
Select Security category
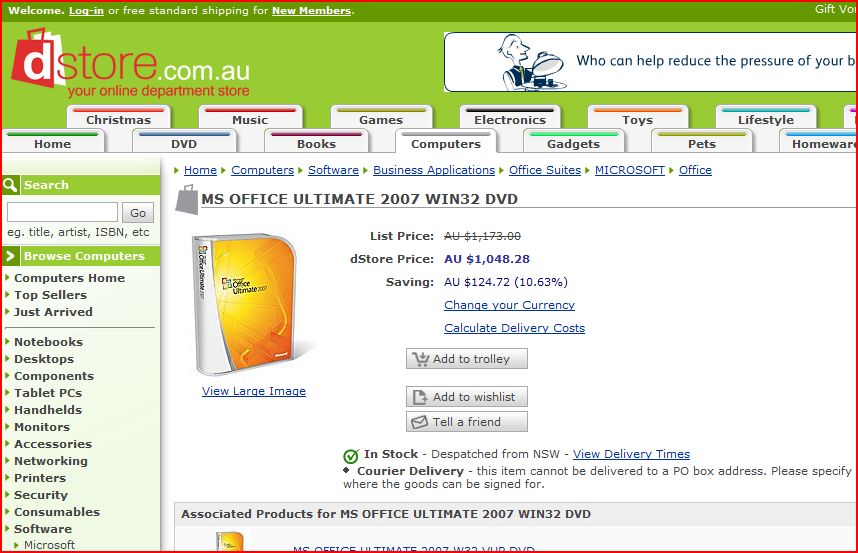41,494
